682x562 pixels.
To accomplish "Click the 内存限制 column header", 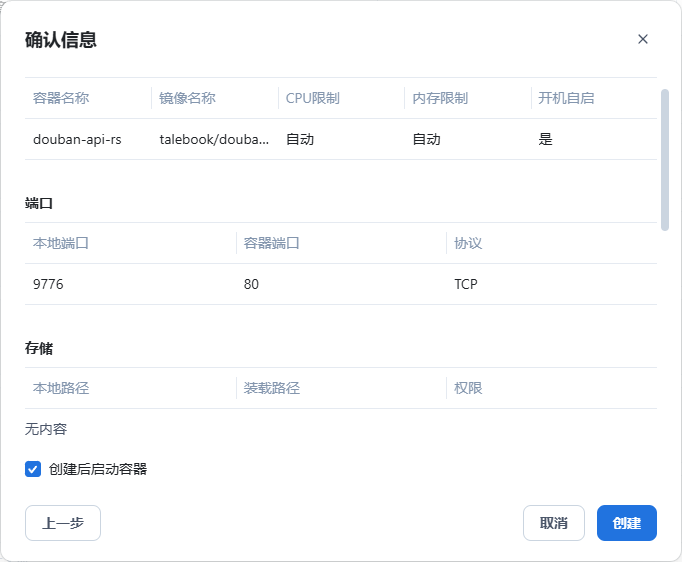I will coord(440,98).
